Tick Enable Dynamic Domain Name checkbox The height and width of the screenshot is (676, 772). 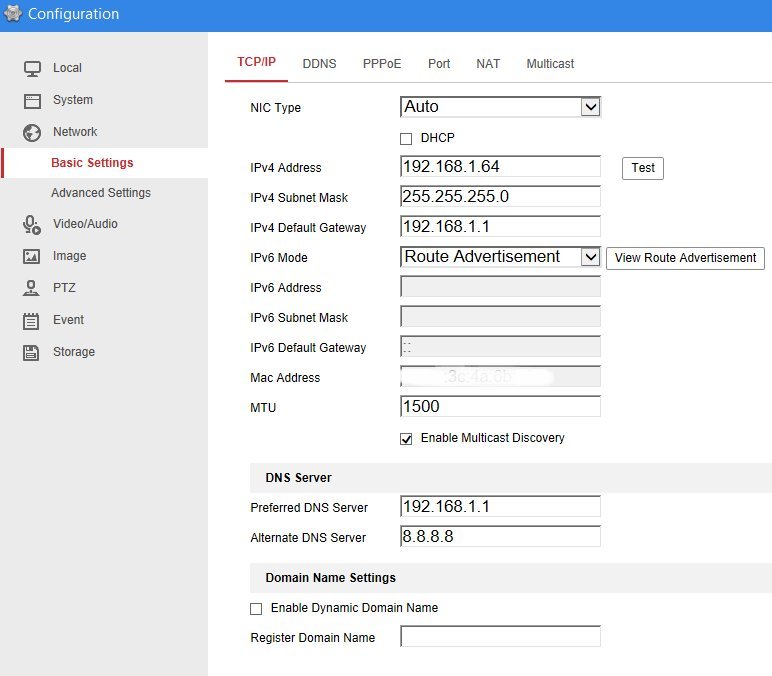tap(256, 608)
